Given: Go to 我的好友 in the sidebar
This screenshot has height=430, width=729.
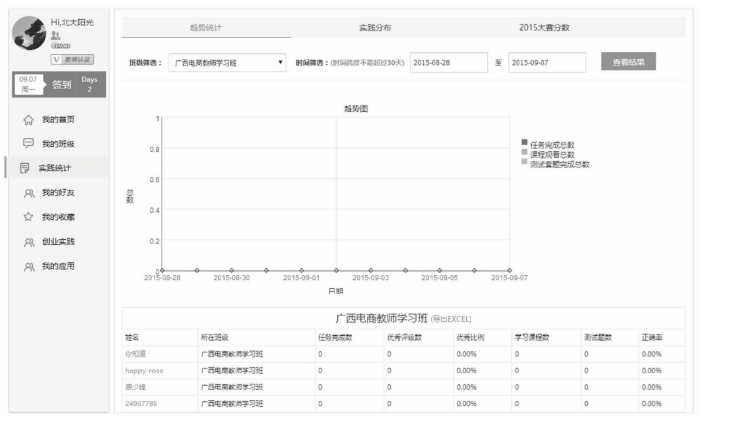Looking at the screenshot, I should [59, 192].
